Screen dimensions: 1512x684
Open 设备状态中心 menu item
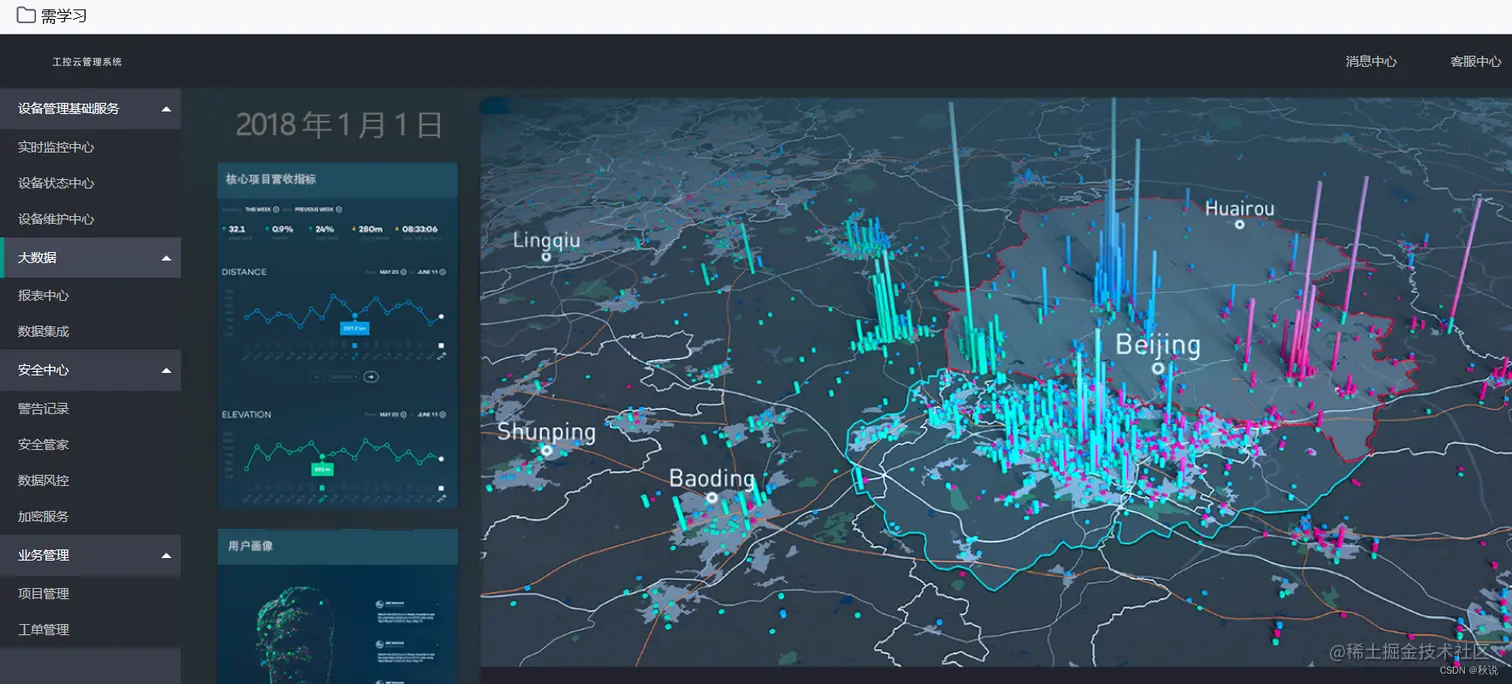[x=56, y=183]
